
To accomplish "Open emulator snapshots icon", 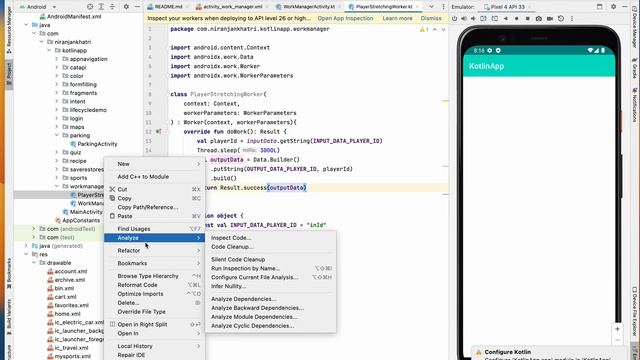I will 561,18.
